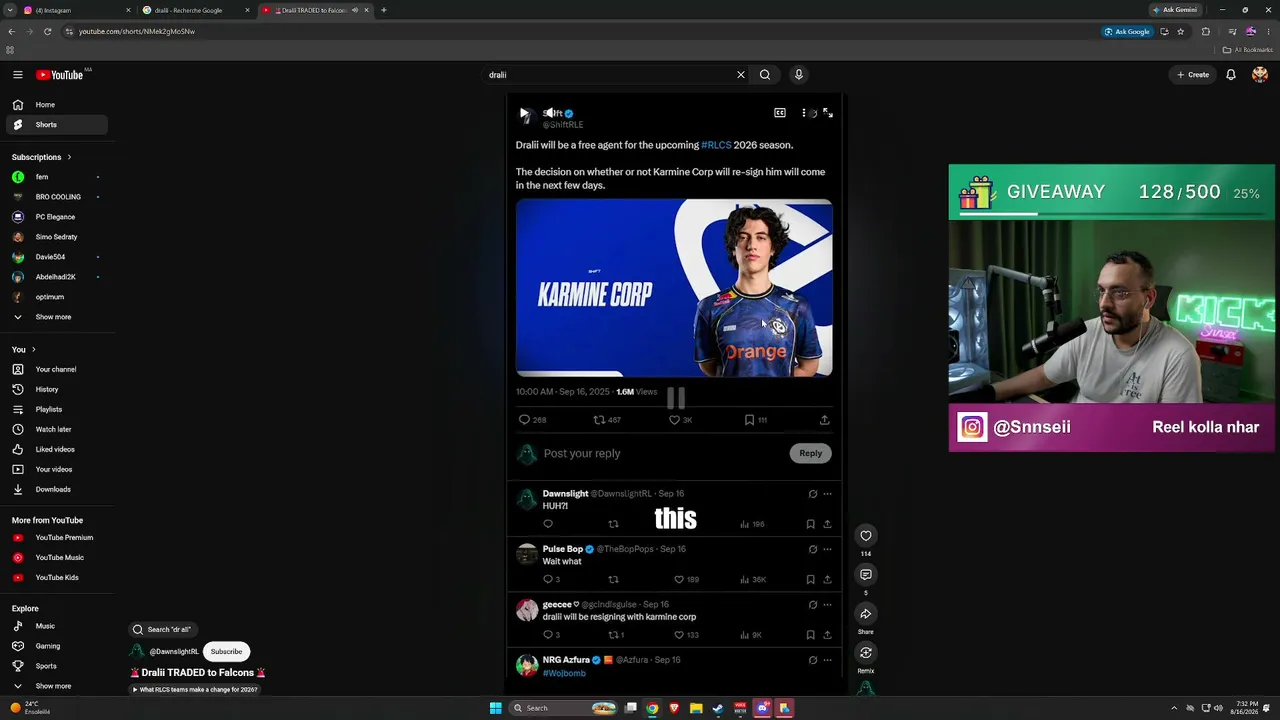Open Liked videos in the sidebar

click(x=56, y=450)
